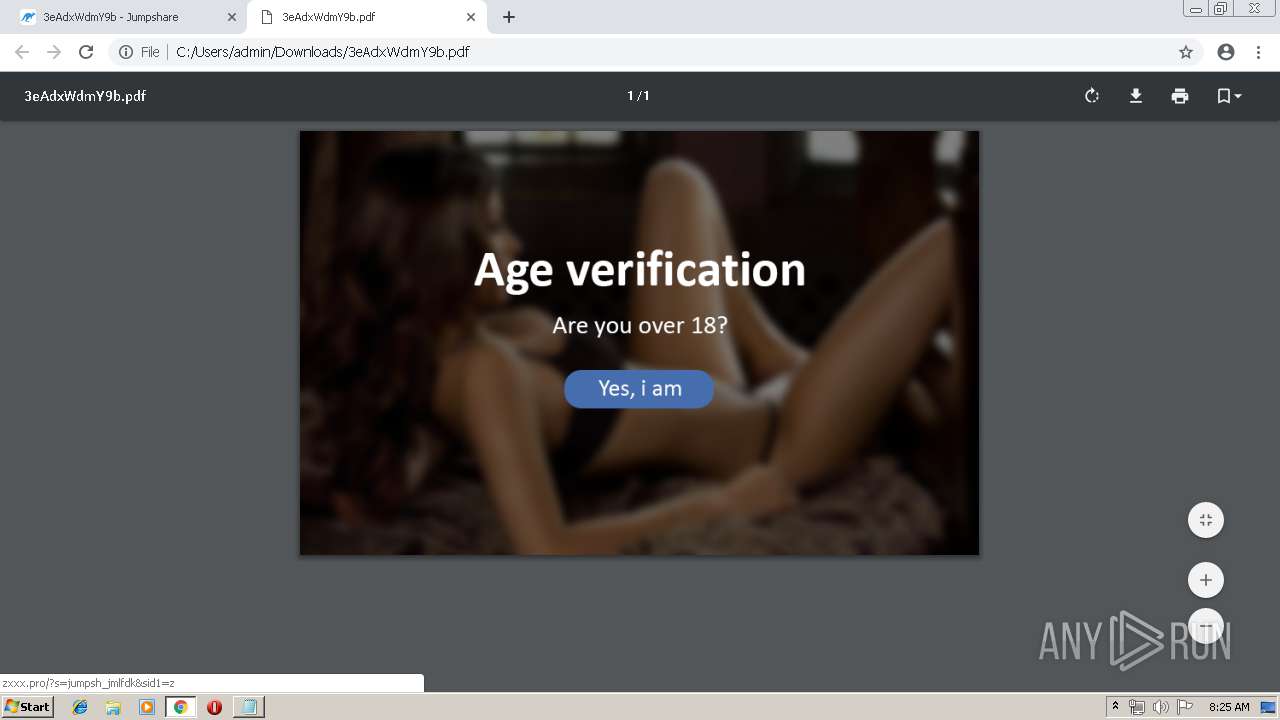Viewport: 1280px width, 720px height.
Task: Click the PDF page number indicator
Action: 639,96
